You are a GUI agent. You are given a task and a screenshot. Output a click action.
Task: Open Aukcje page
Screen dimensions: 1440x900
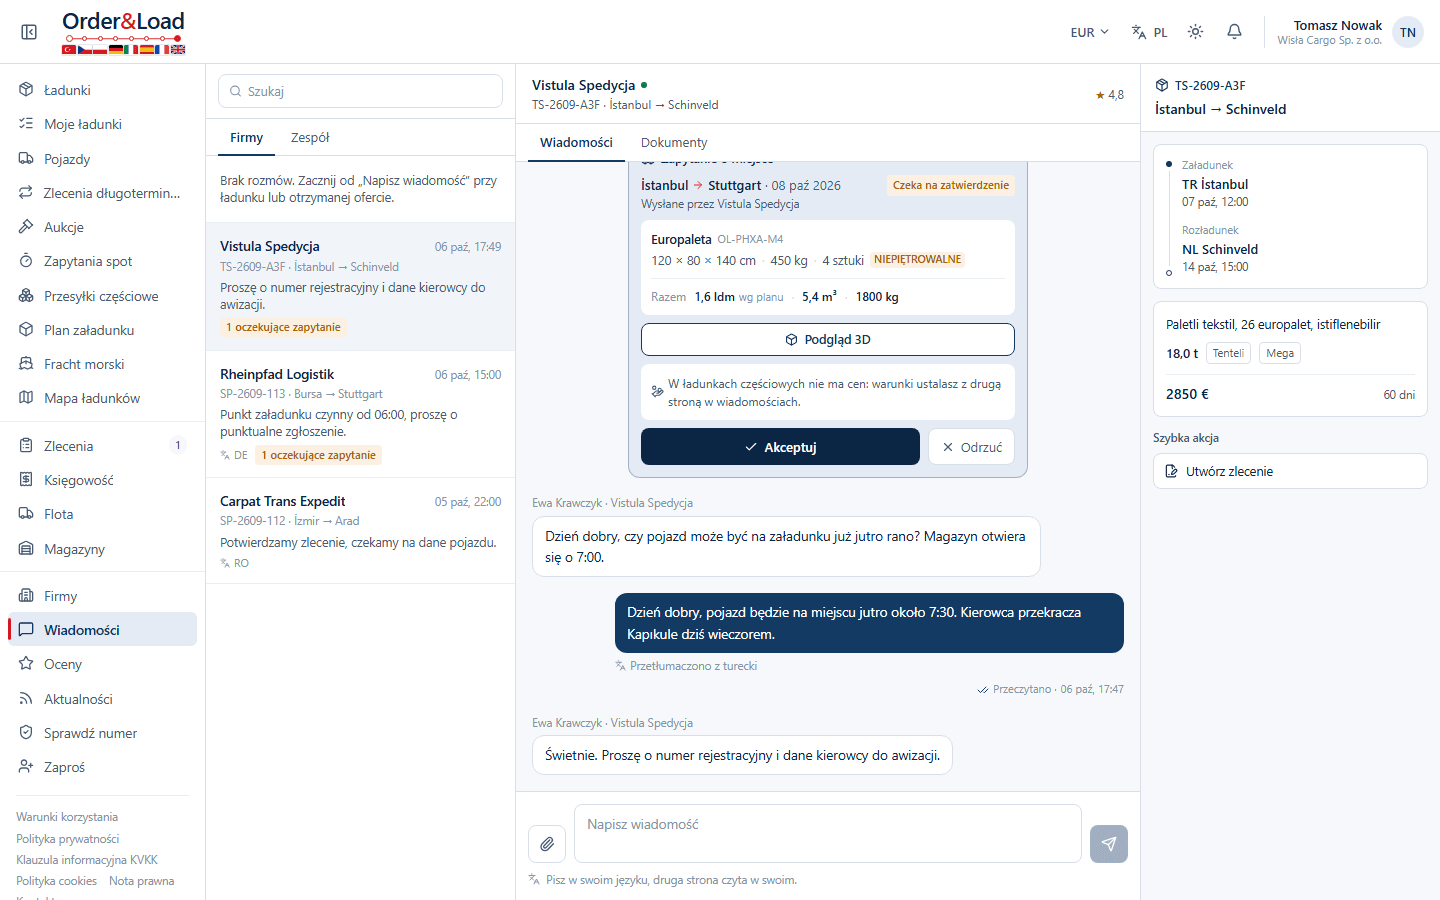101,227
